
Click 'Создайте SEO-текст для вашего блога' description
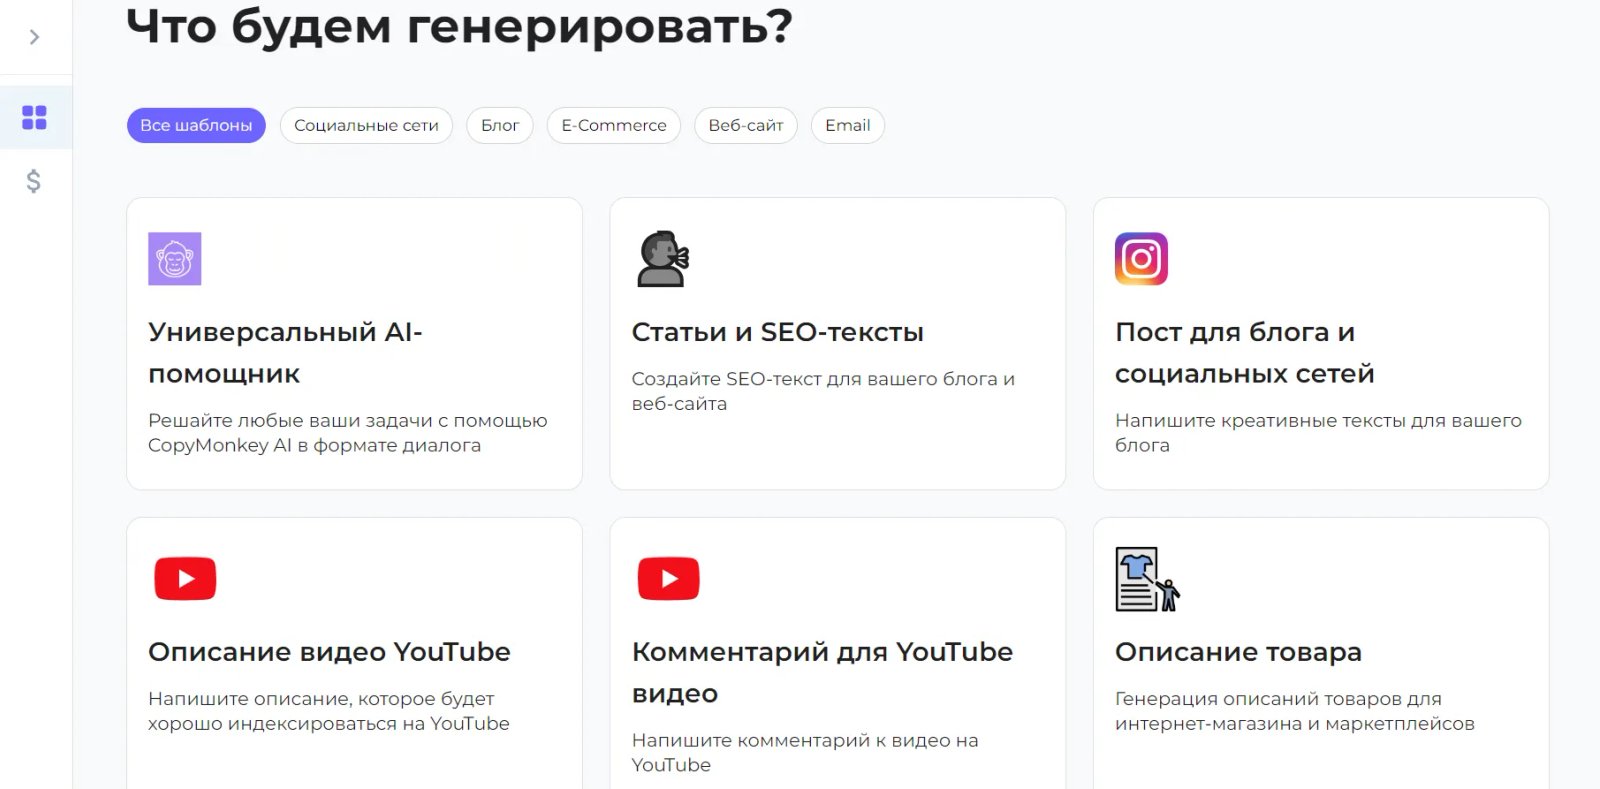pyautogui.click(x=823, y=391)
